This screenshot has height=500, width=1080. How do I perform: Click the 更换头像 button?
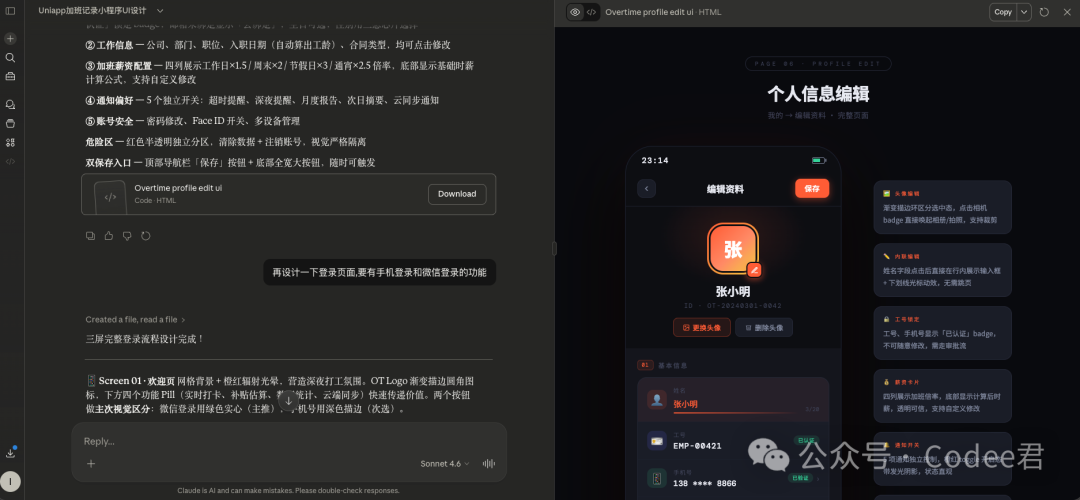702,328
